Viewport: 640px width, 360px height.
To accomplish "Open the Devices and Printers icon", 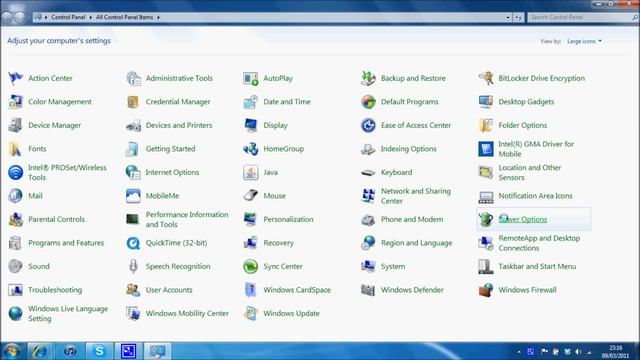I will (x=133, y=125).
